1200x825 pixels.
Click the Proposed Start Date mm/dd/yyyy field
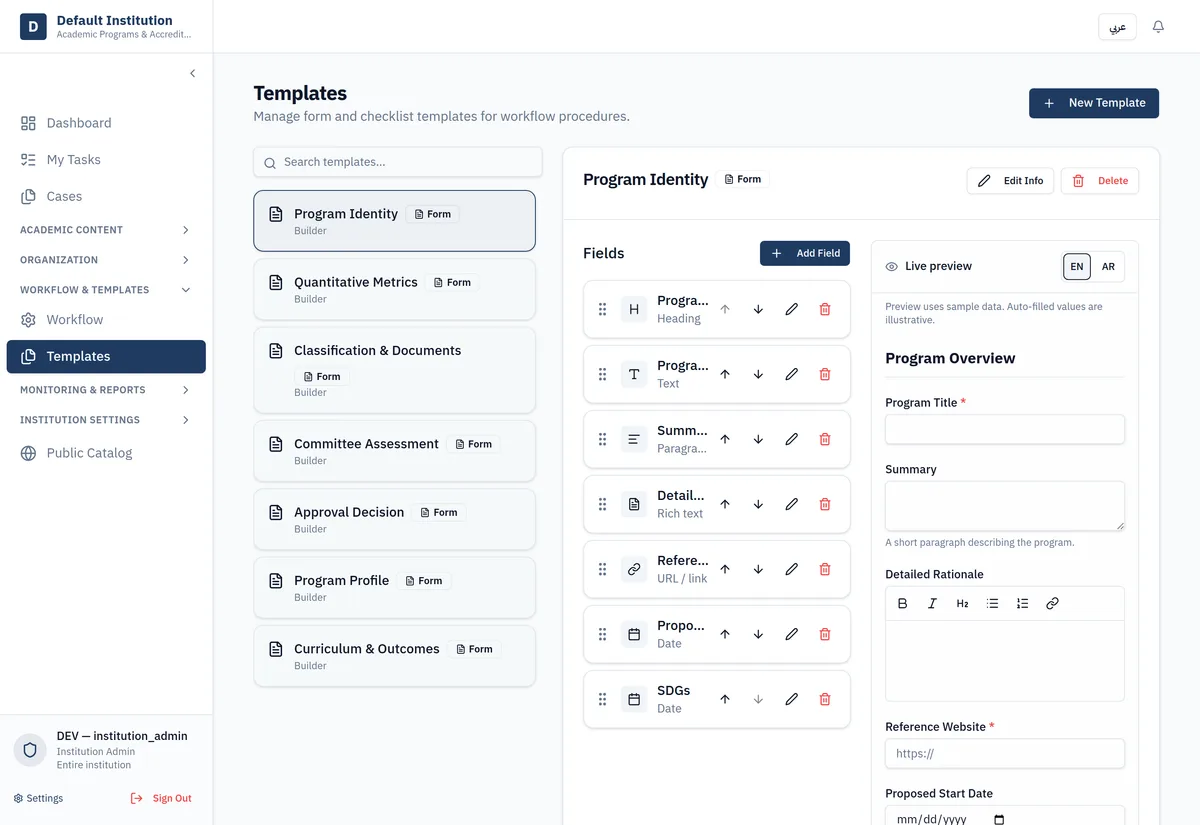pyautogui.click(x=1005, y=816)
